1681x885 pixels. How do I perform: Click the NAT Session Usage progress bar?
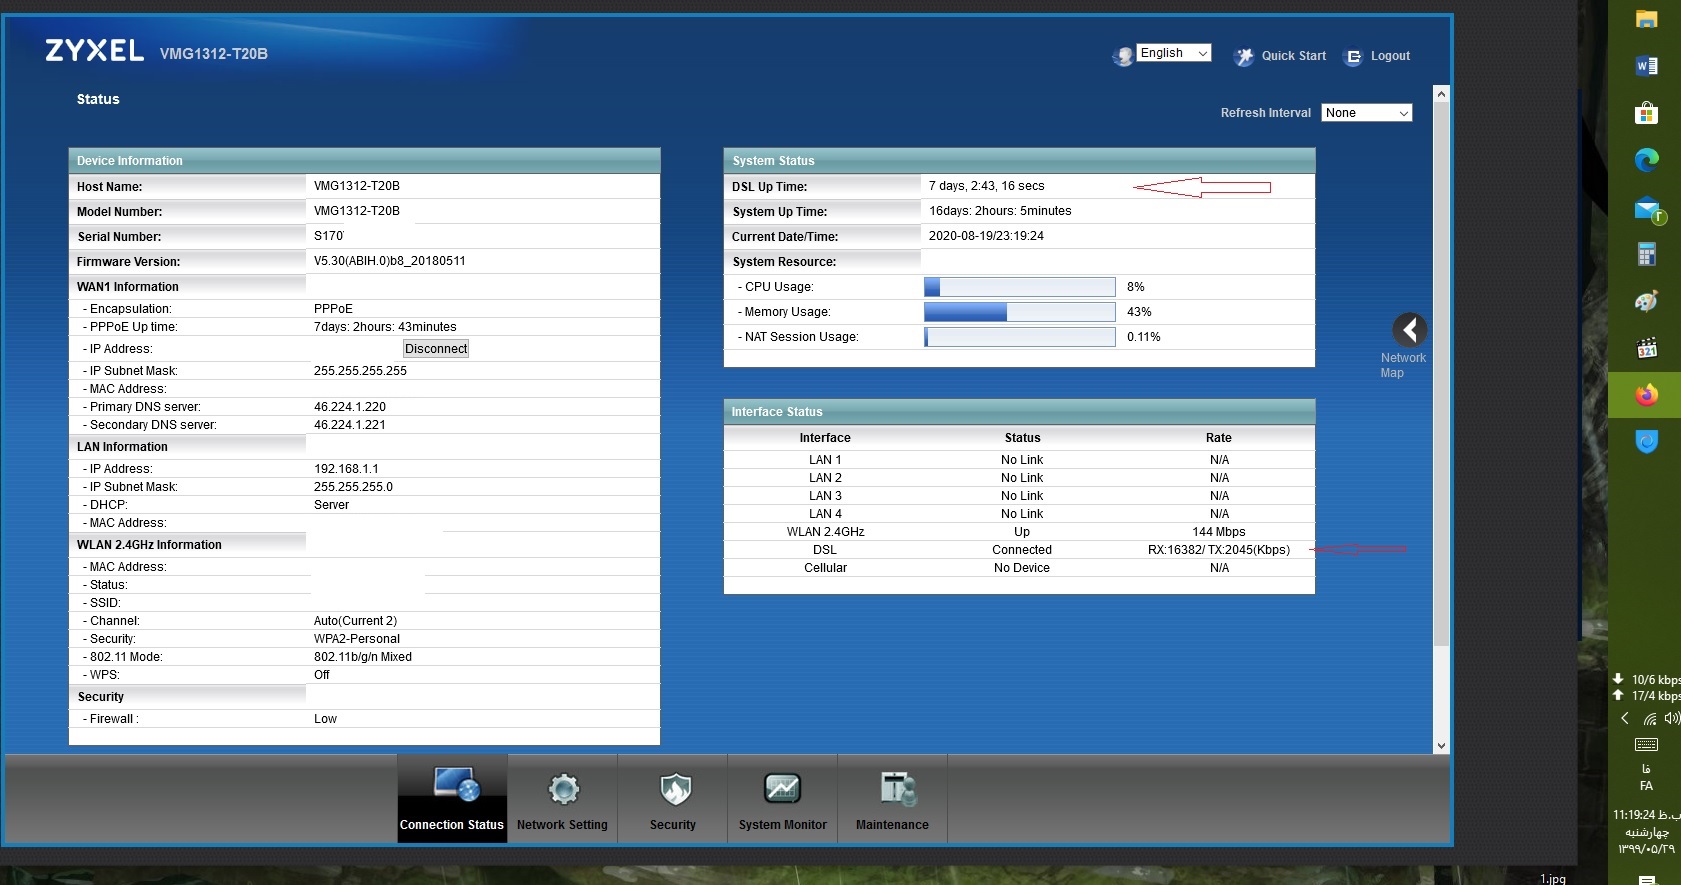click(1019, 337)
